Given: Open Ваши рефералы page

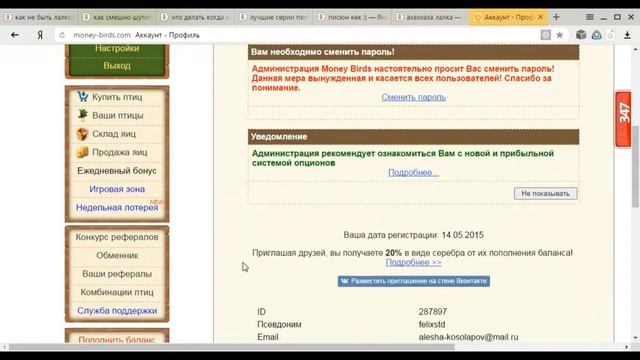Looking at the screenshot, I should [117, 273].
